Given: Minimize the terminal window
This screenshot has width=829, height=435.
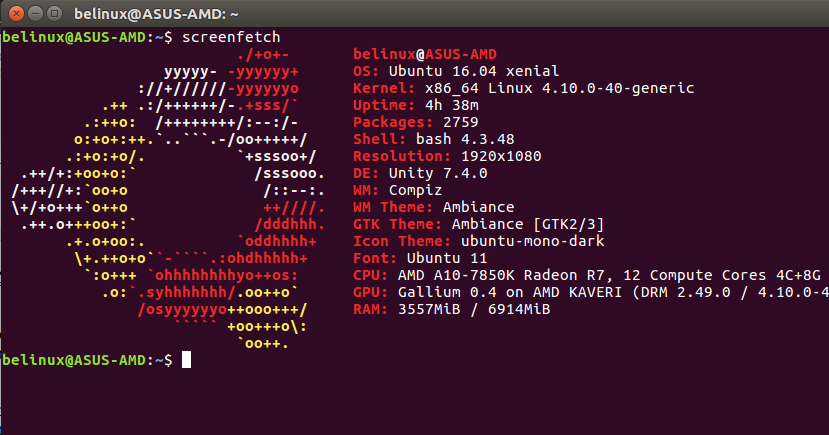Looking at the screenshot, I should click(x=35, y=13).
